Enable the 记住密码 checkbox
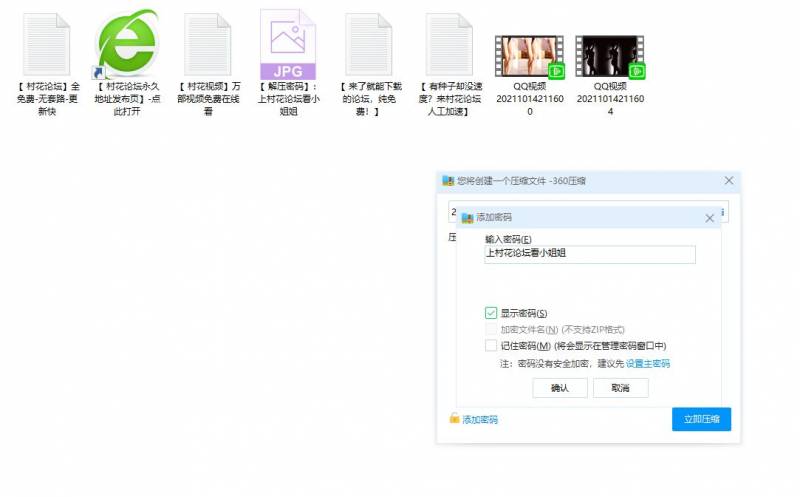800x497 pixels. point(491,345)
